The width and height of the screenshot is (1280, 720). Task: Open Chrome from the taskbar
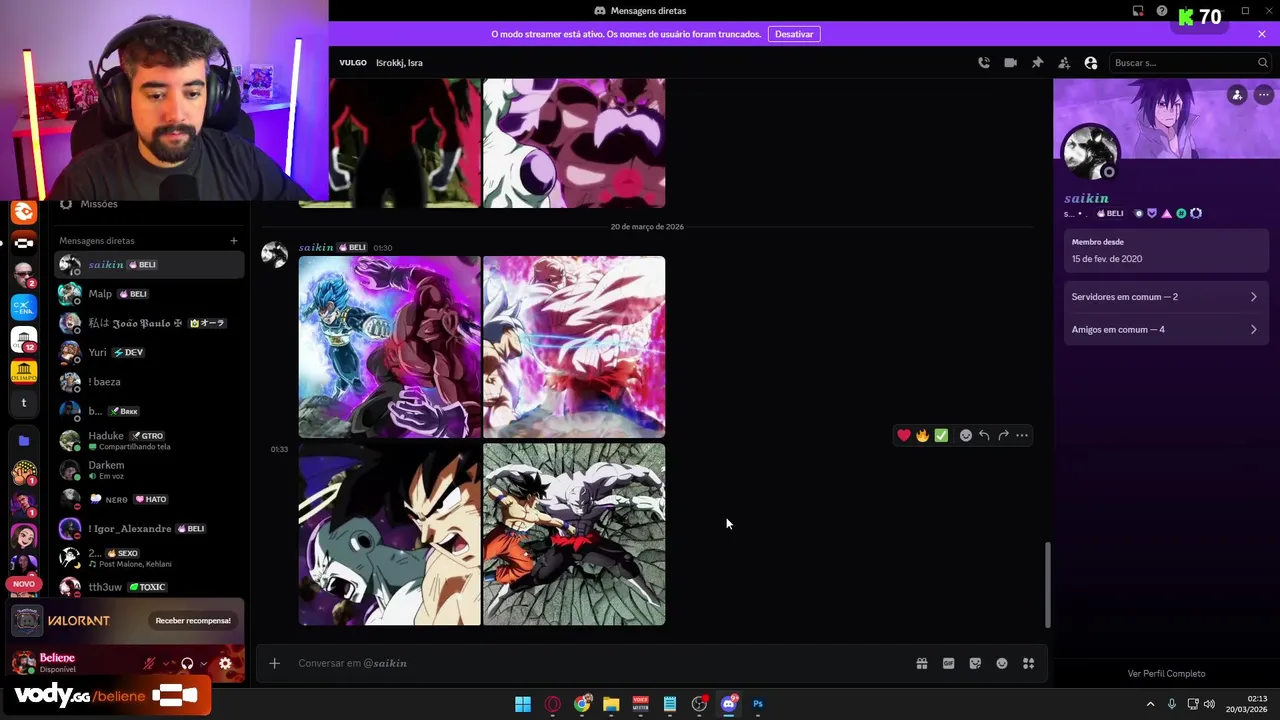click(x=582, y=704)
